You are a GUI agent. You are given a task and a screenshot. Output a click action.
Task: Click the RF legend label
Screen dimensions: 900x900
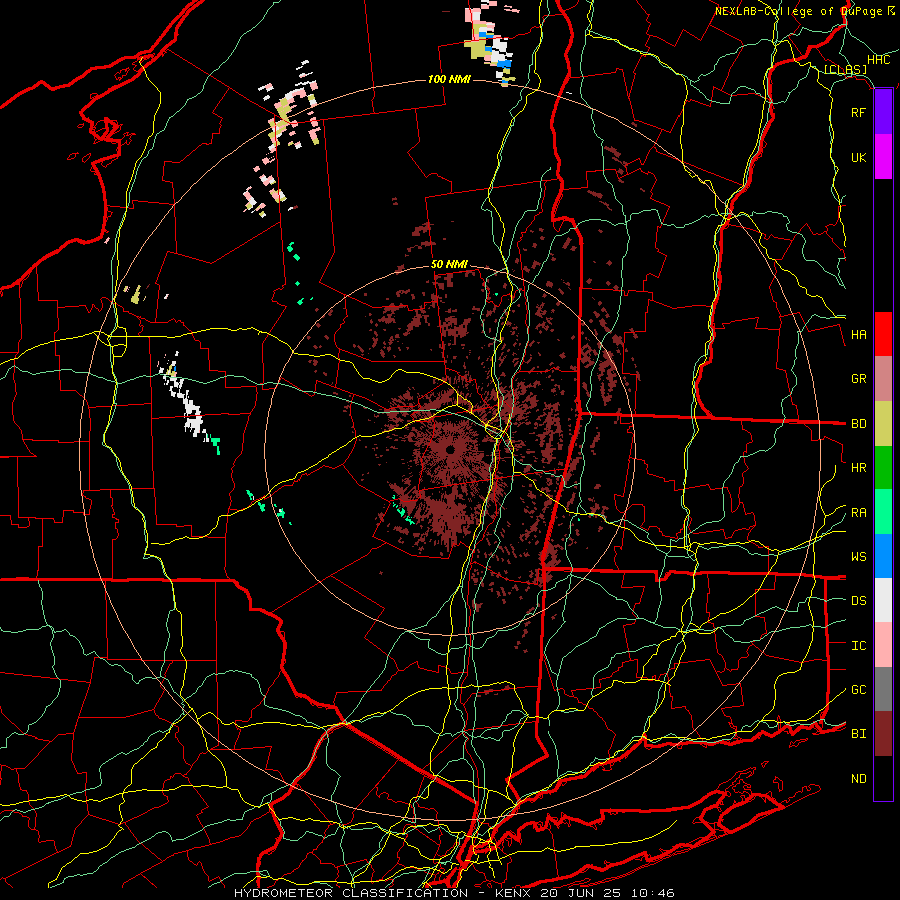[858, 112]
